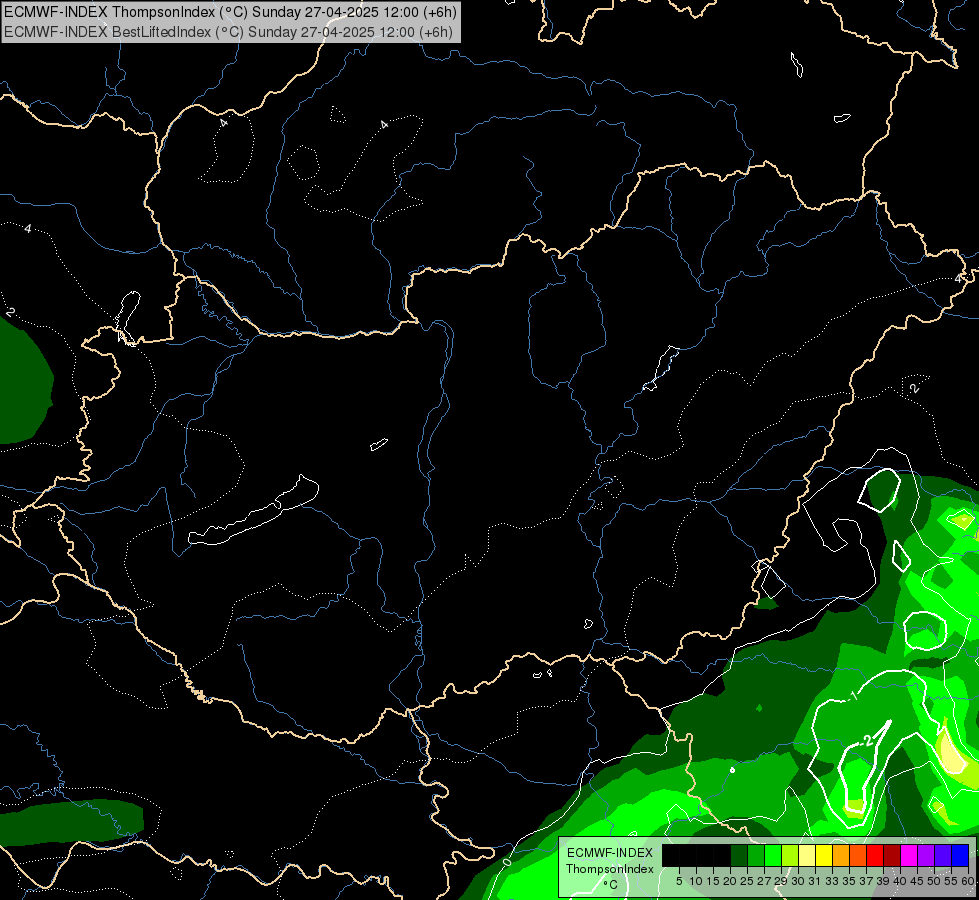The width and height of the screenshot is (979, 900).
Task: Select the orange 33–35 legend swatch
Action: tap(841, 855)
